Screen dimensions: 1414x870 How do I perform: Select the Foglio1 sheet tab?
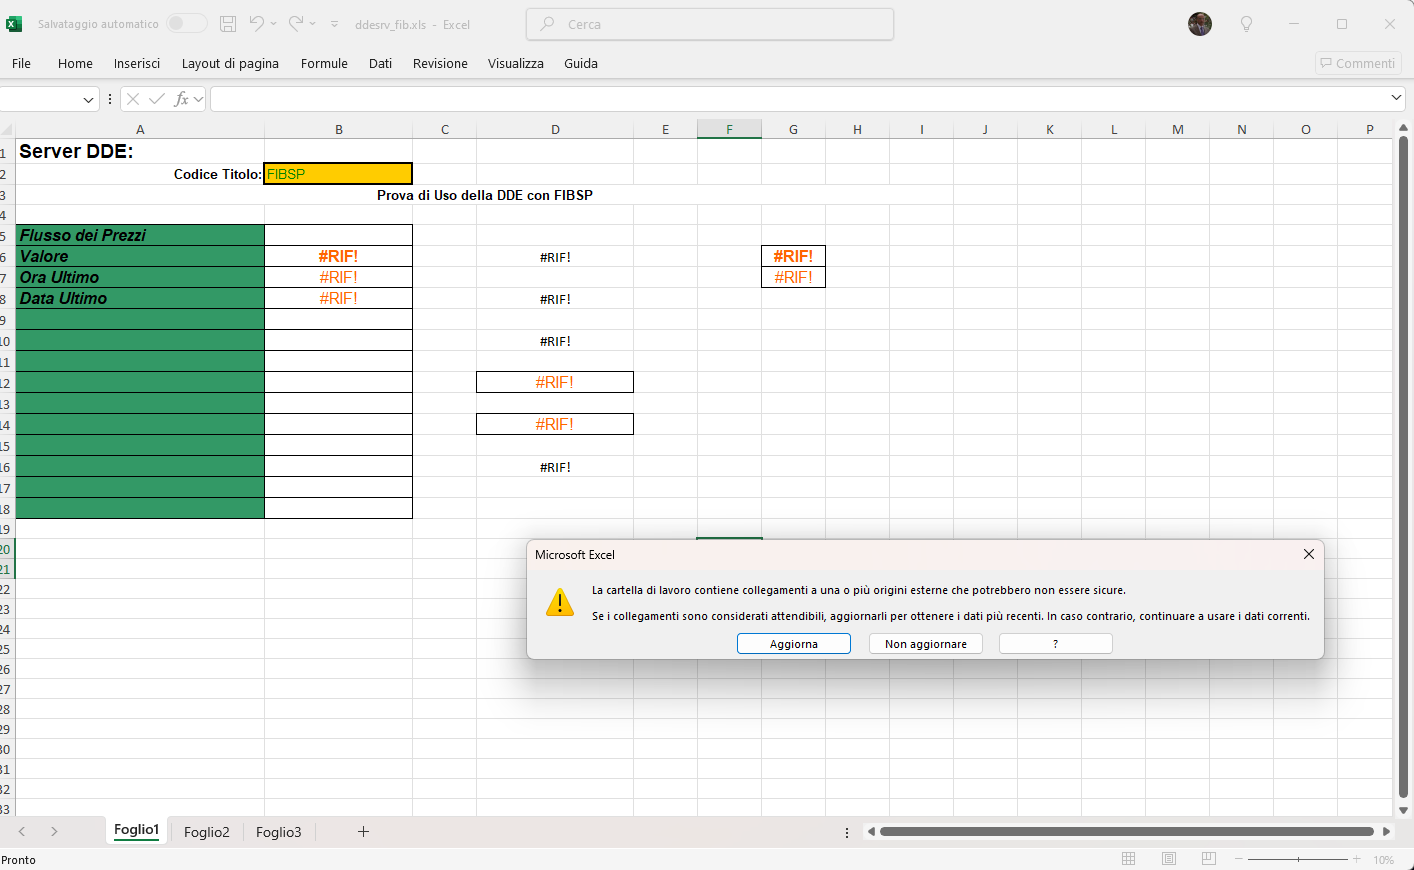coord(136,830)
